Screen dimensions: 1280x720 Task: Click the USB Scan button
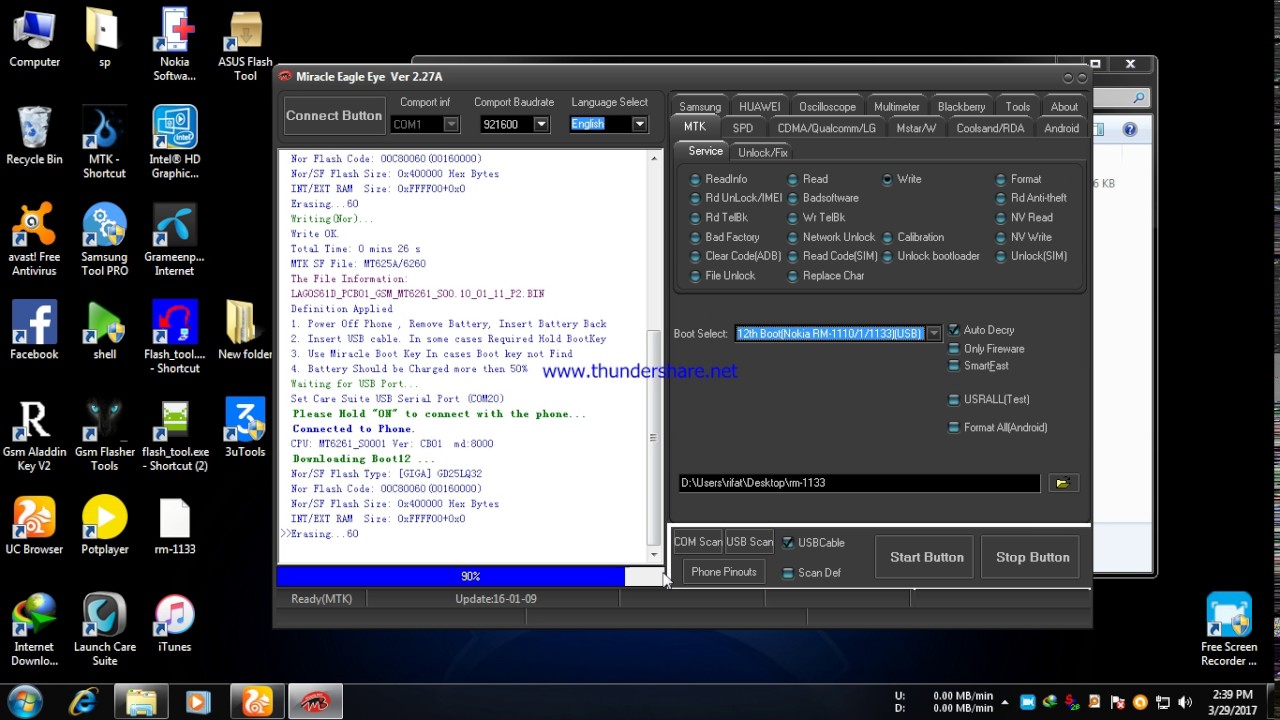pyautogui.click(x=749, y=542)
